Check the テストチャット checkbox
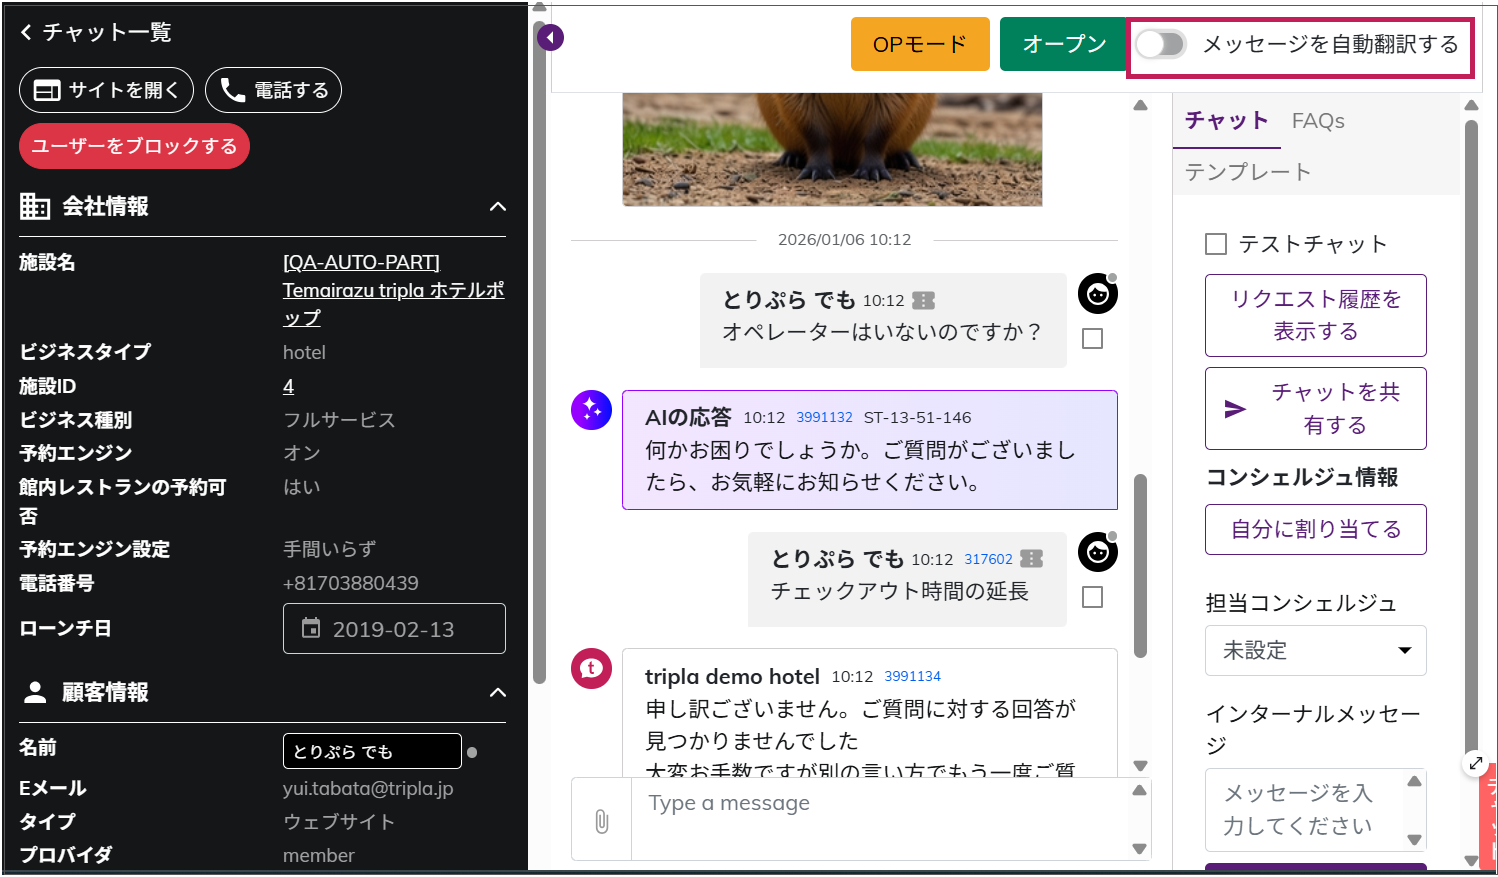 pyautogui.click(x=1216, y=244)
